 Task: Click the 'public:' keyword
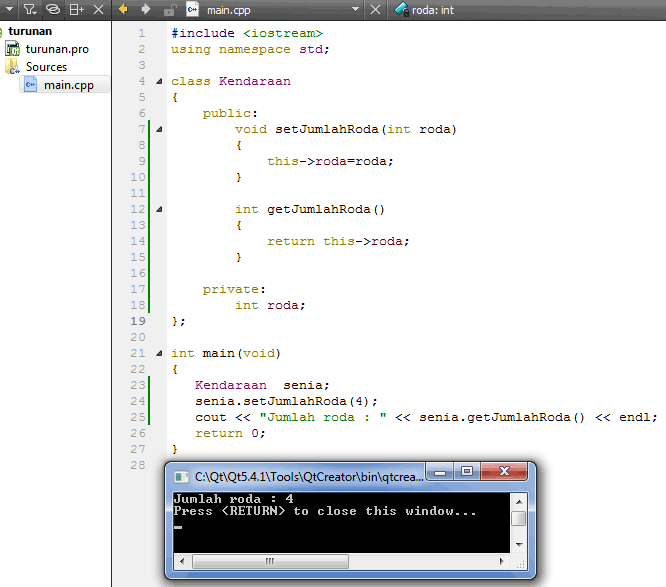click(x=230, y=113)
